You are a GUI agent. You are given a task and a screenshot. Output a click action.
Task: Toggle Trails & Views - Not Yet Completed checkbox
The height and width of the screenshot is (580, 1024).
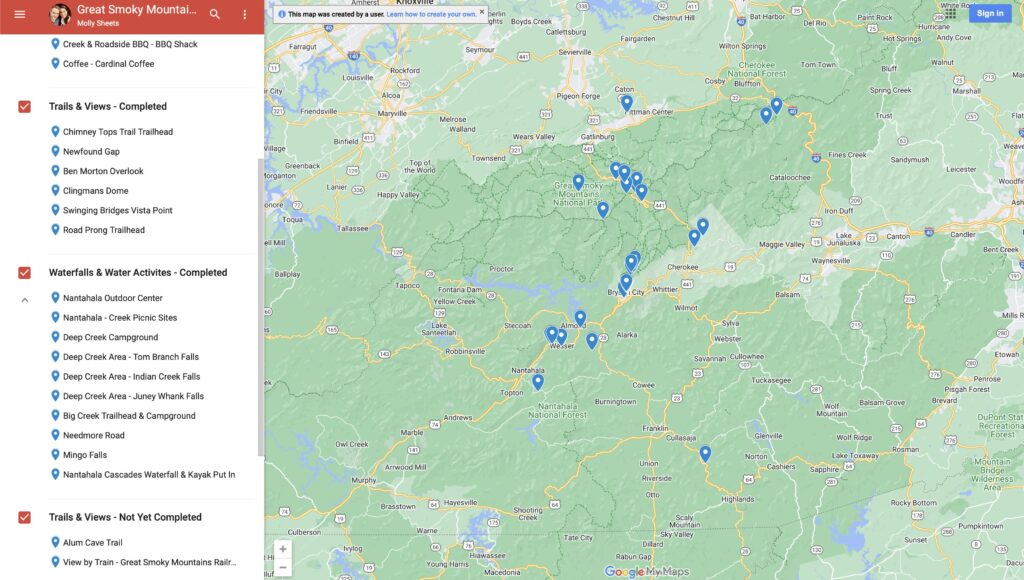click(x=25, y=518)
